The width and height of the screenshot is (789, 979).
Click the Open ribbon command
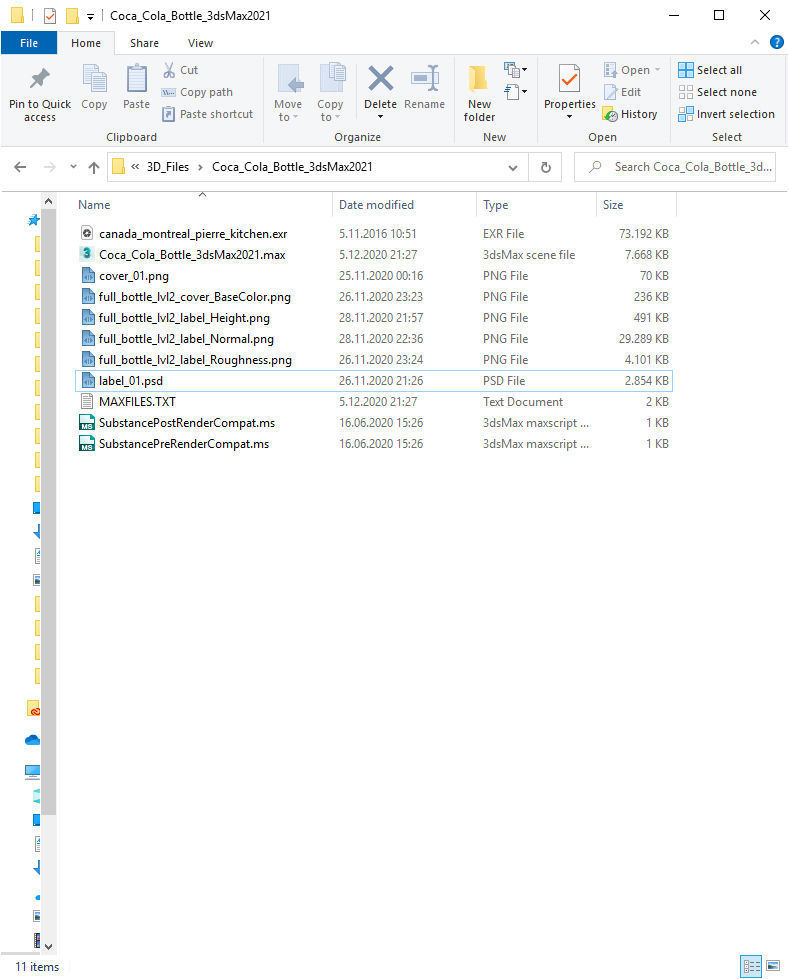(632, 70)
